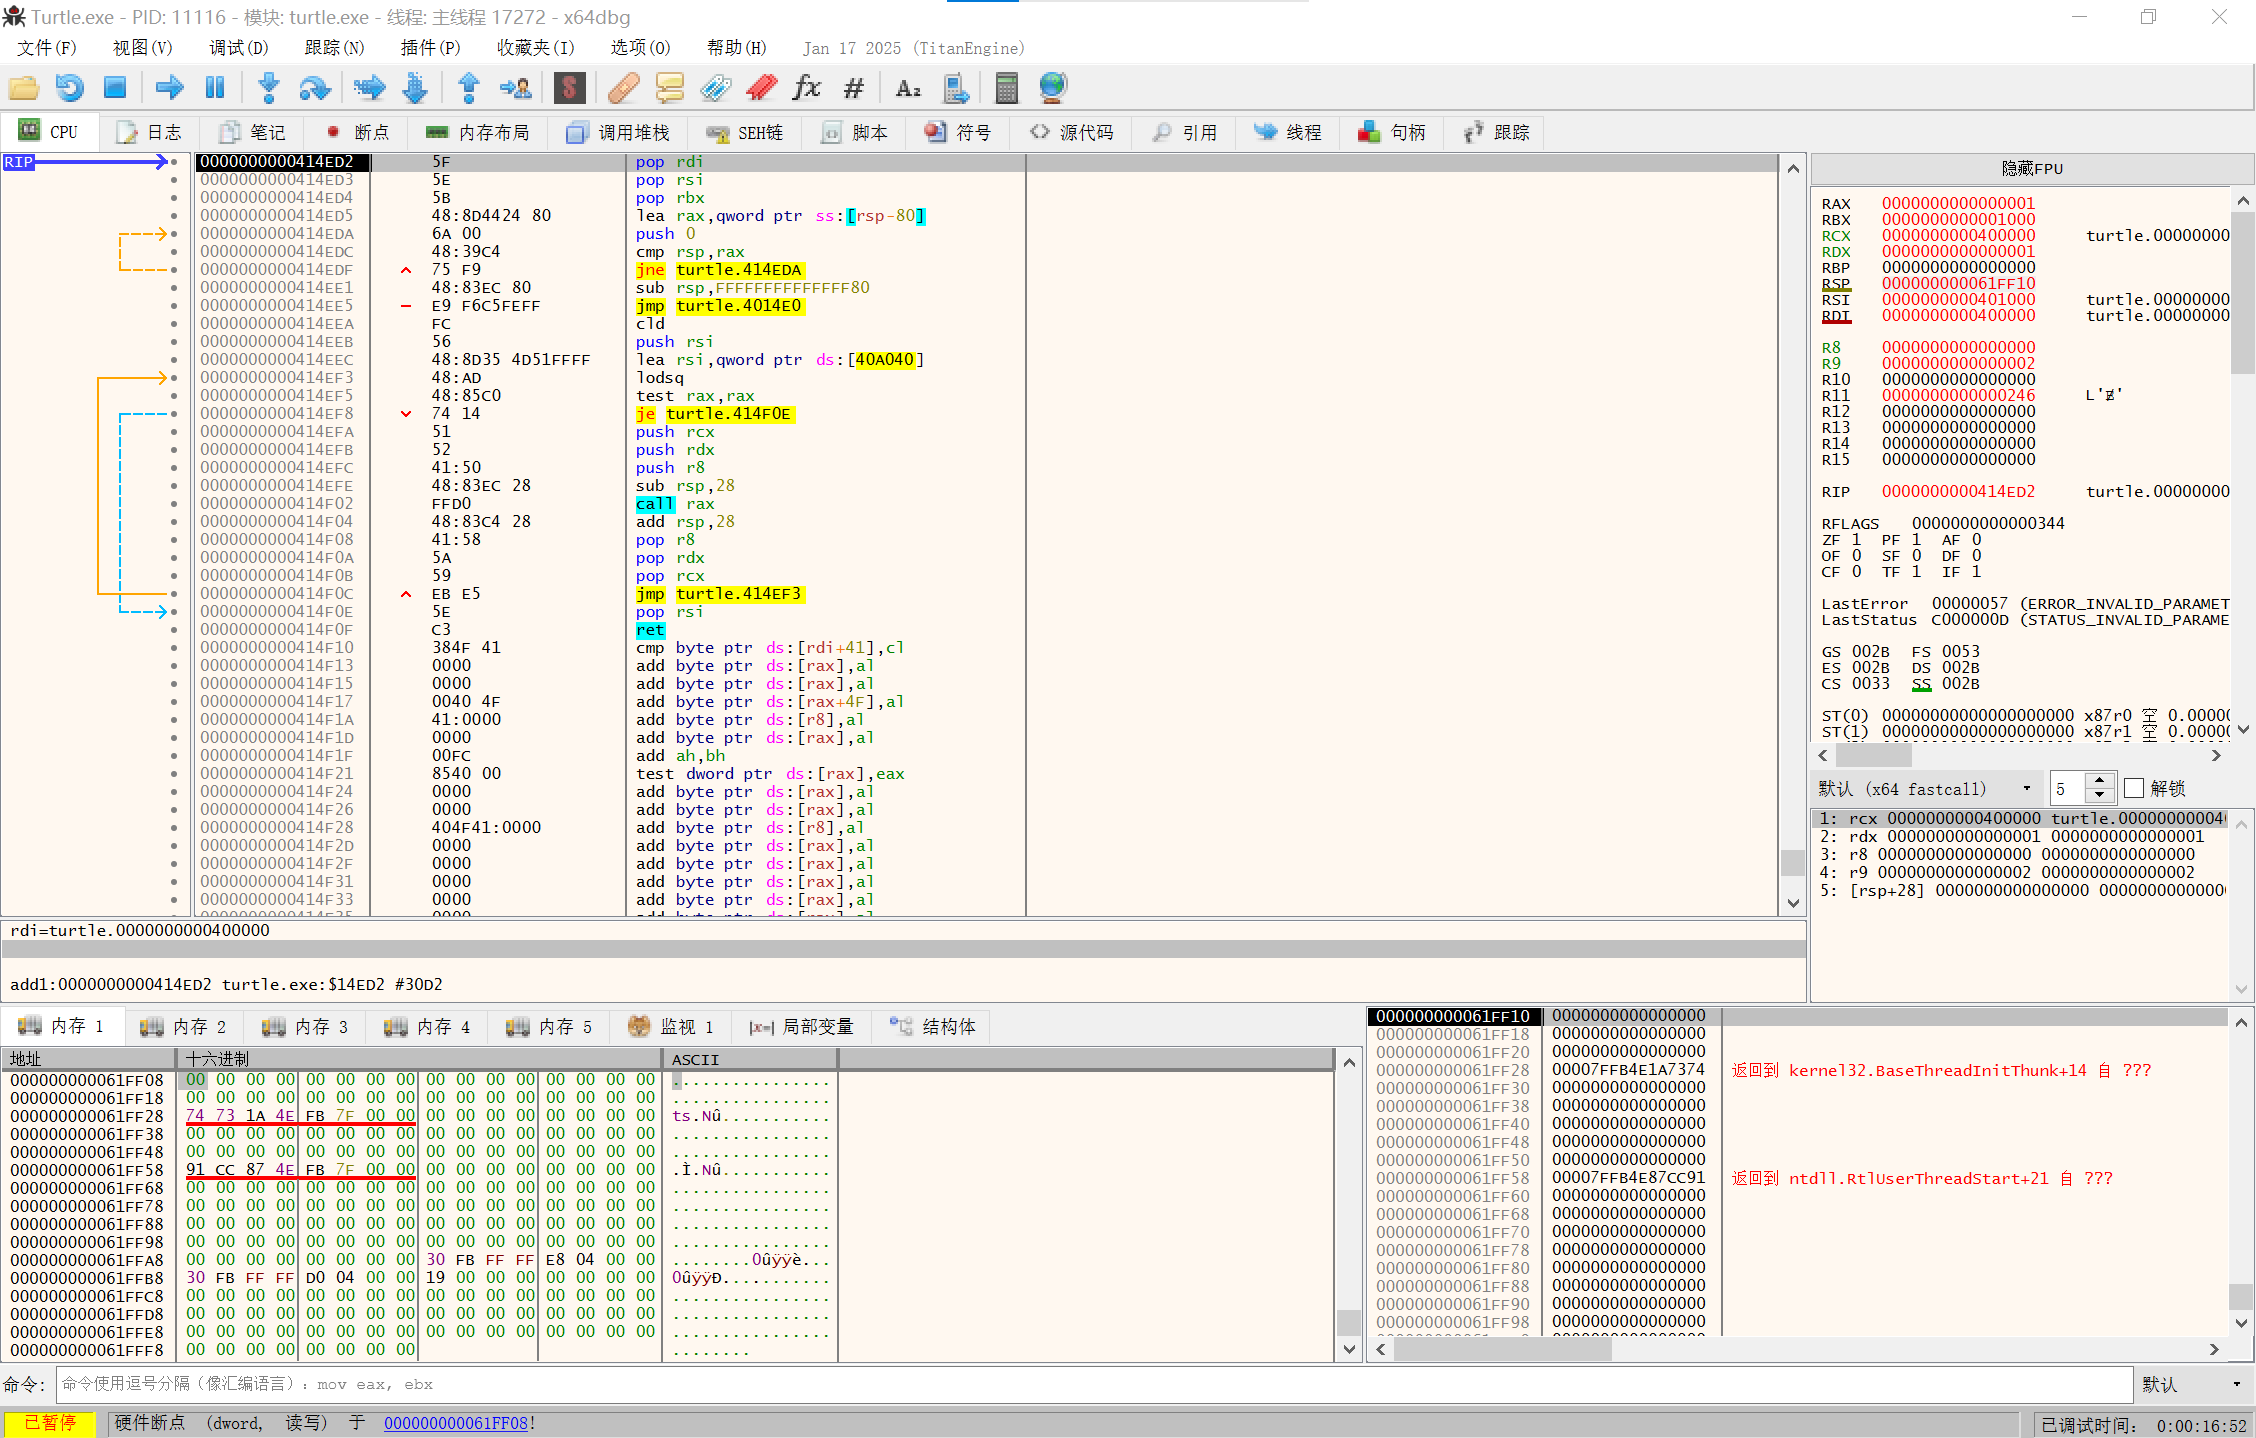Click the stack panel horizontal scrollbar thumb
The width and height of the screenshot is (2256, 1438).
(x=1503, y=1349)
